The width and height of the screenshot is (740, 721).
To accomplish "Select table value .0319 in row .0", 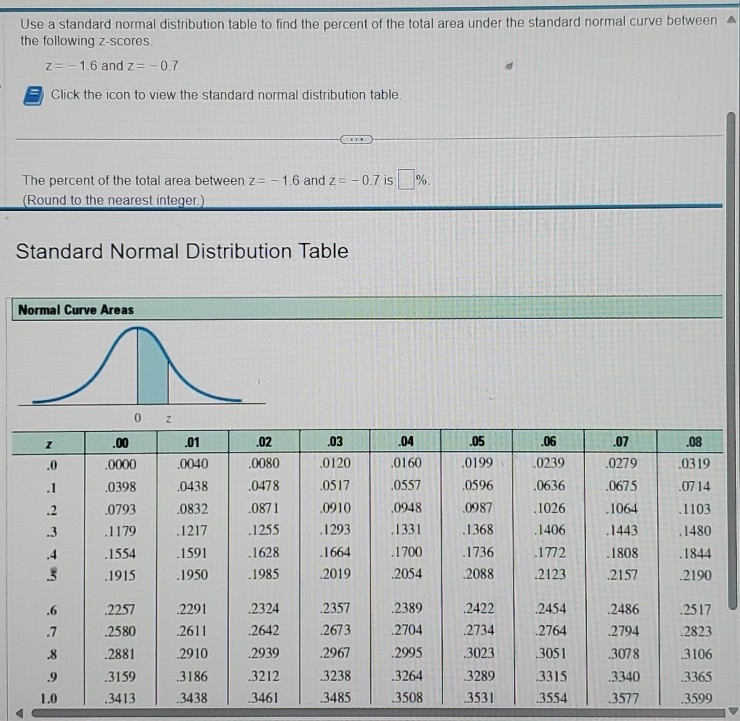I will coord(694,463).
